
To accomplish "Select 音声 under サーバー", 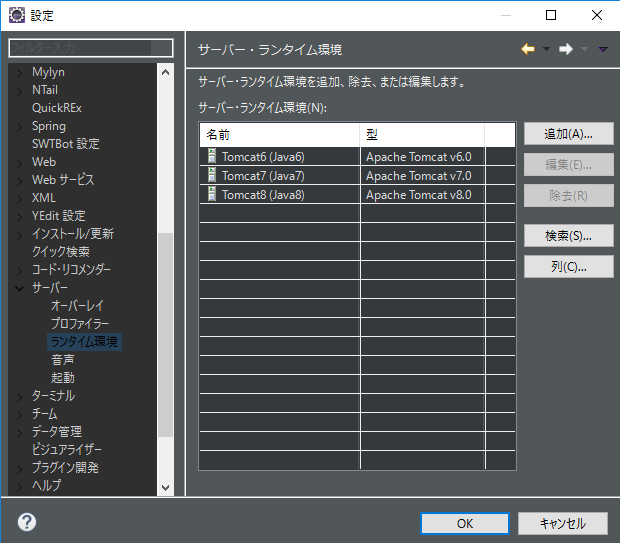I will tap(62, 359).
